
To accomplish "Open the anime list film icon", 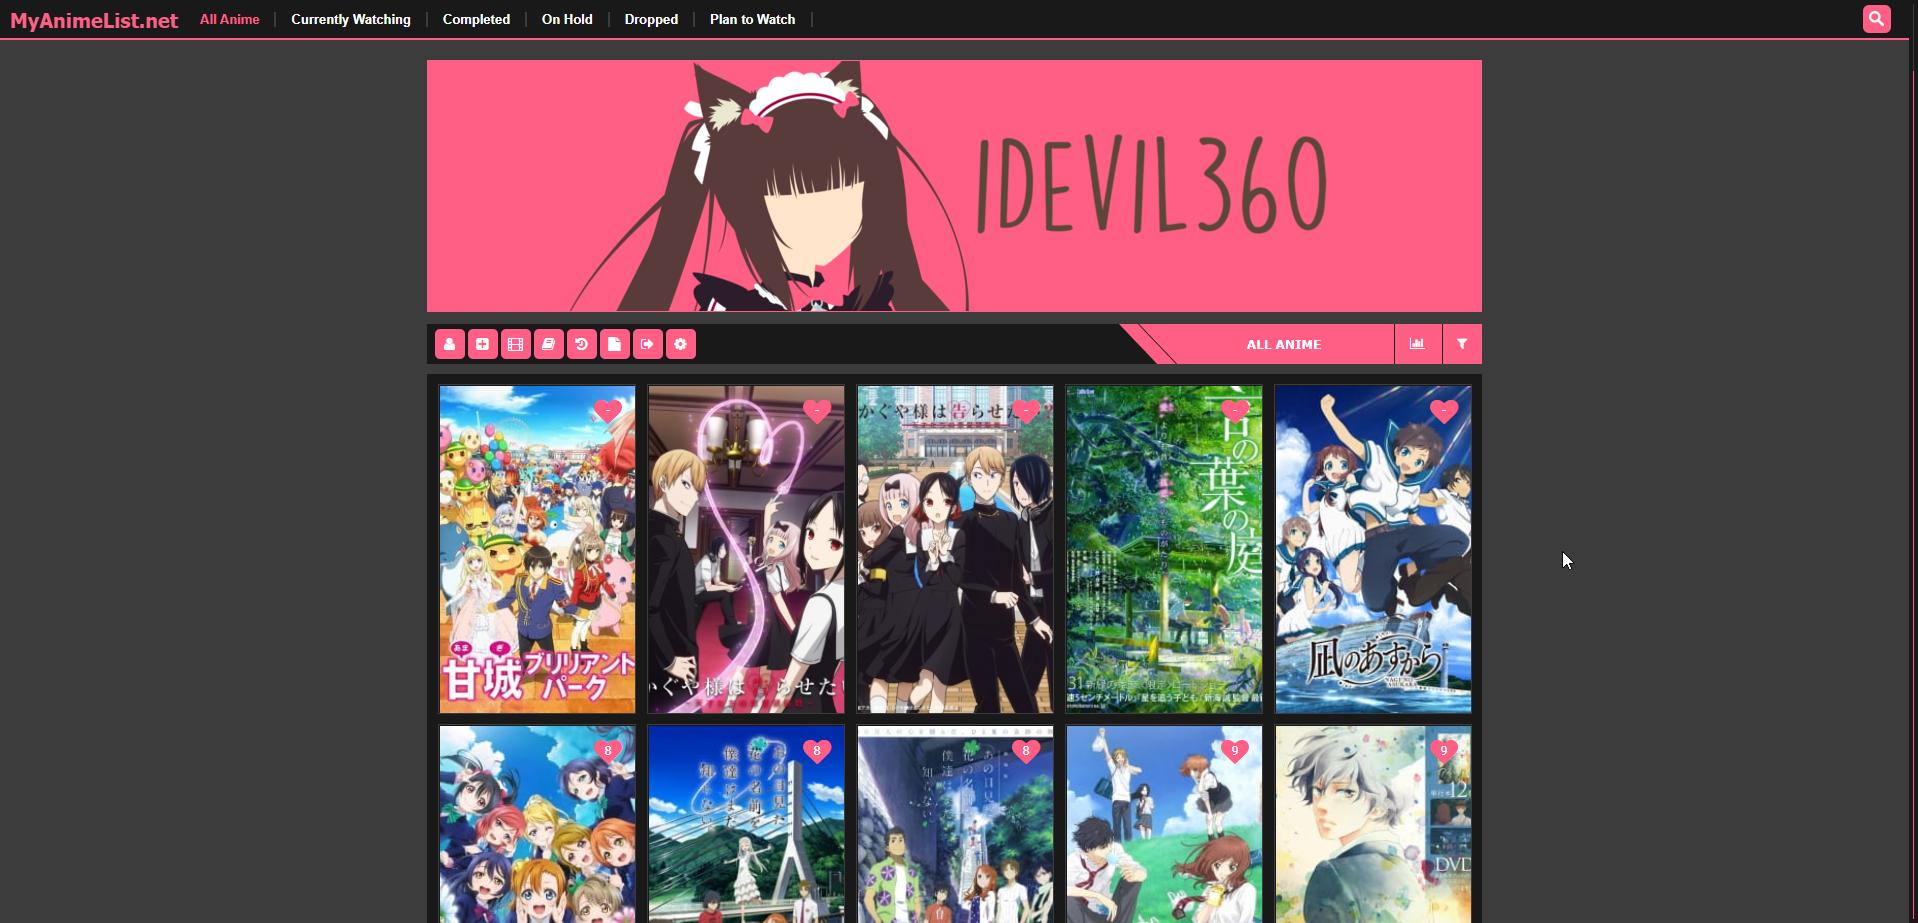I will (515, 344).
